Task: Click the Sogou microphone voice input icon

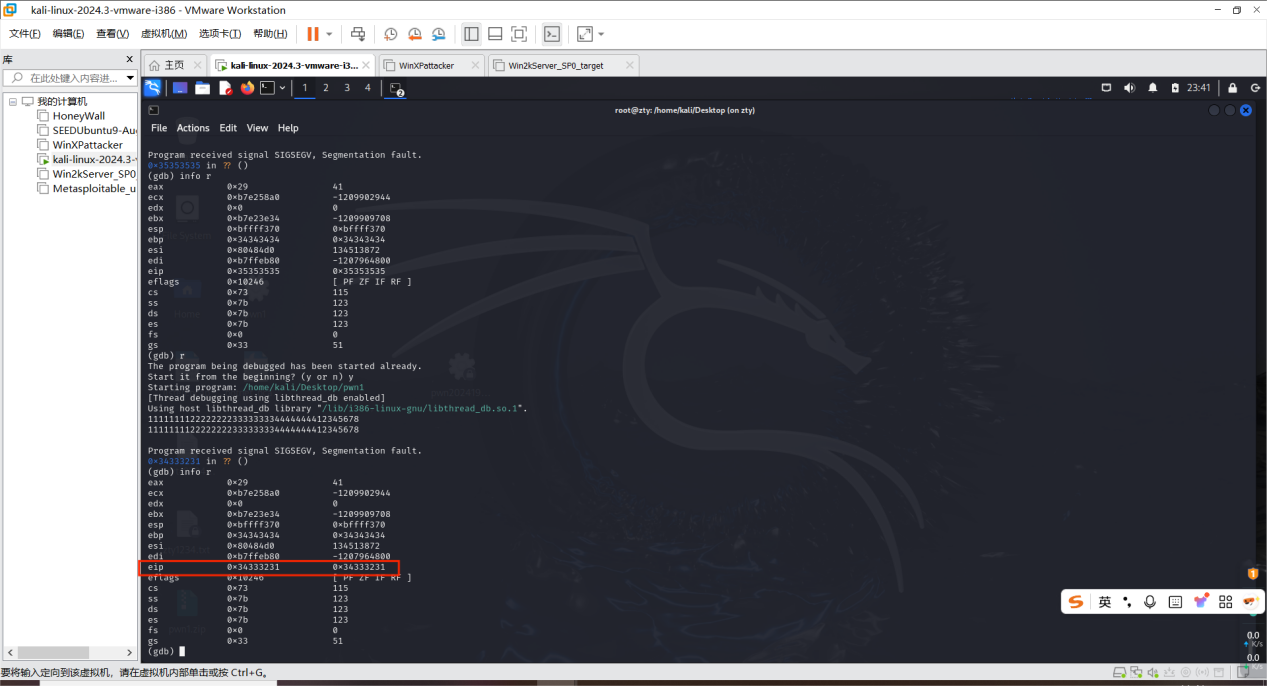Action: [1150, 602]
